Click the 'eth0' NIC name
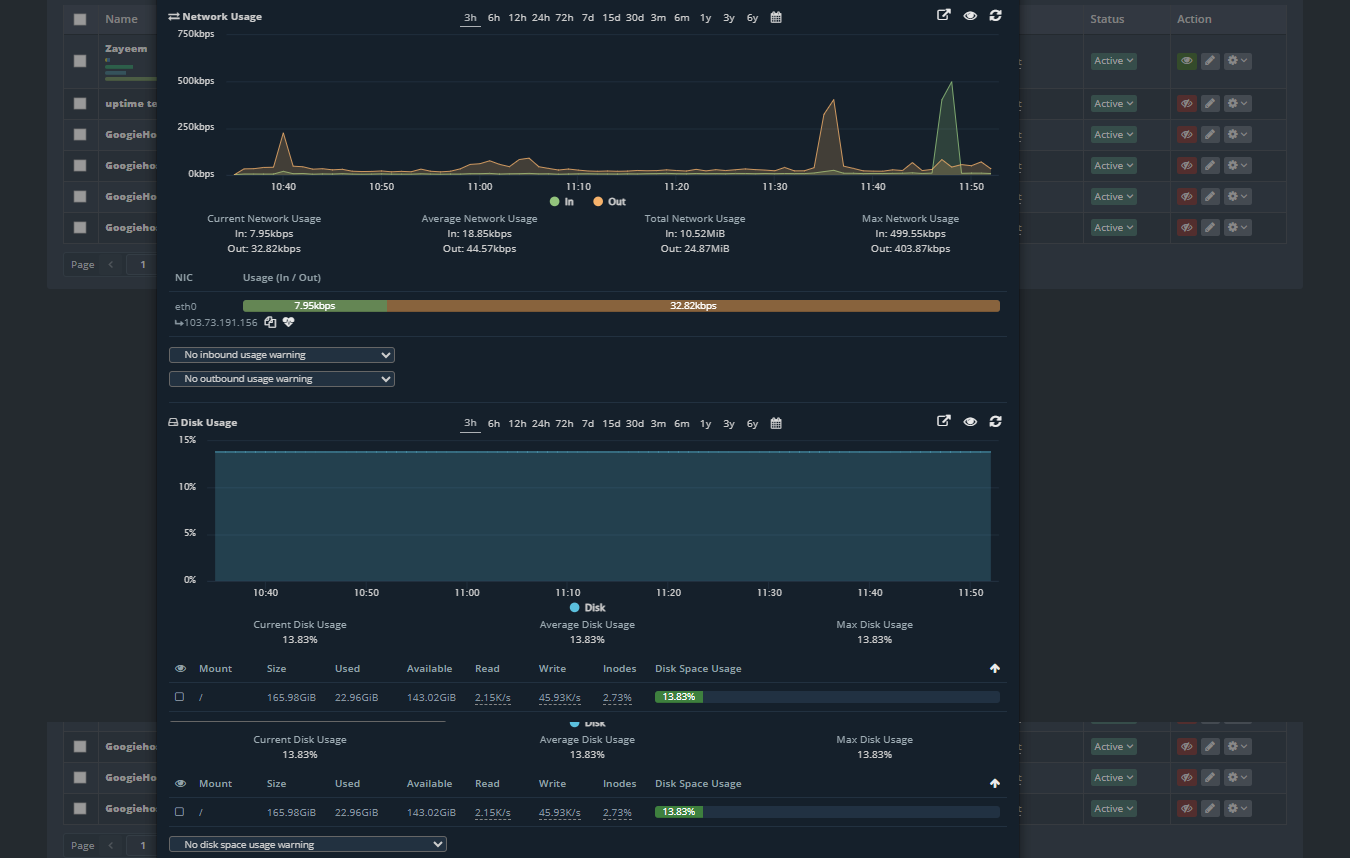 186,306
